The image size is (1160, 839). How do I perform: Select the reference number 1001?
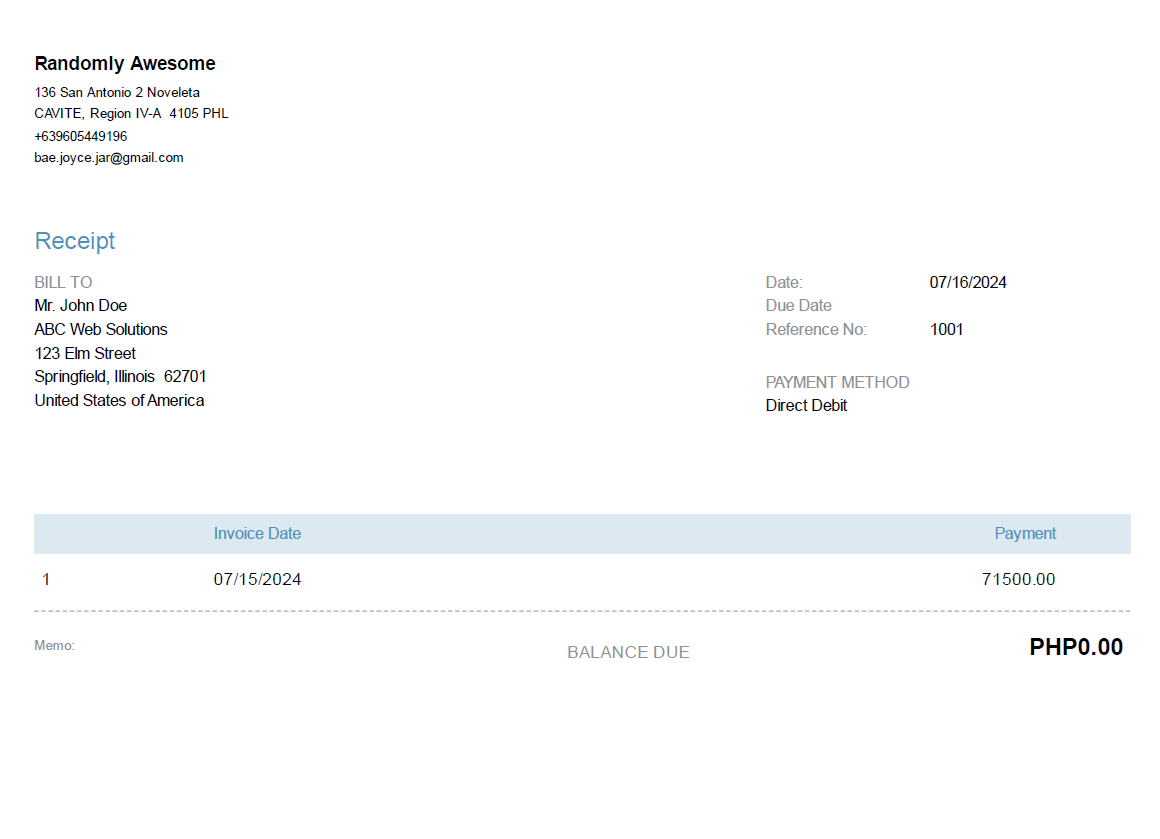pyautogui.click(x=946, y=329)
